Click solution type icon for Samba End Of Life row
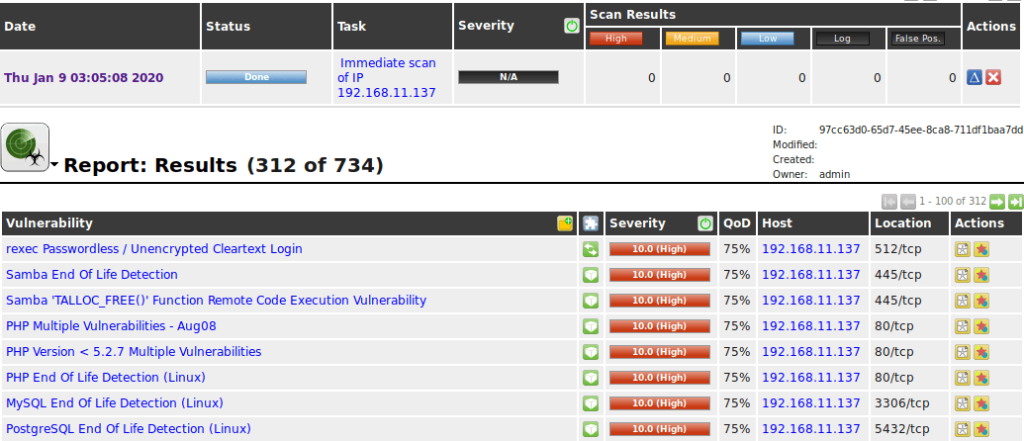This screenshot has height=441, width=1024. [x=591, y=275]
